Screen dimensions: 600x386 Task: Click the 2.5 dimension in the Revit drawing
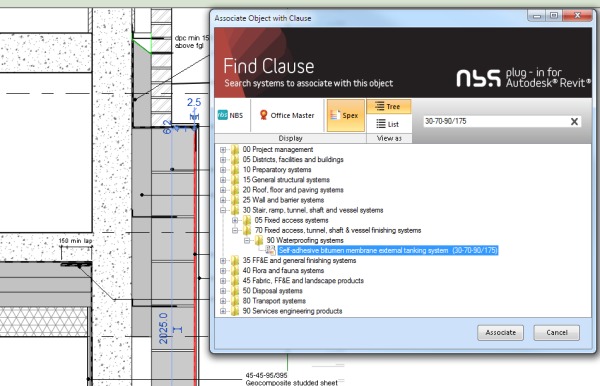194,103
